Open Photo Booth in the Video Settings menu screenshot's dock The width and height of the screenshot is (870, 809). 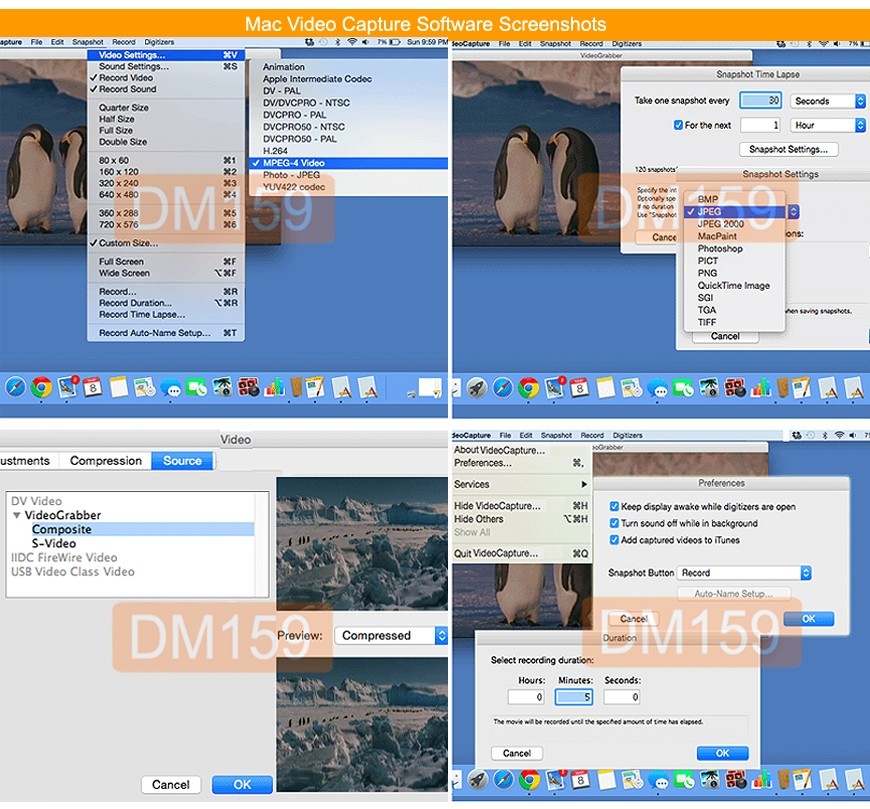coord(248,387)
